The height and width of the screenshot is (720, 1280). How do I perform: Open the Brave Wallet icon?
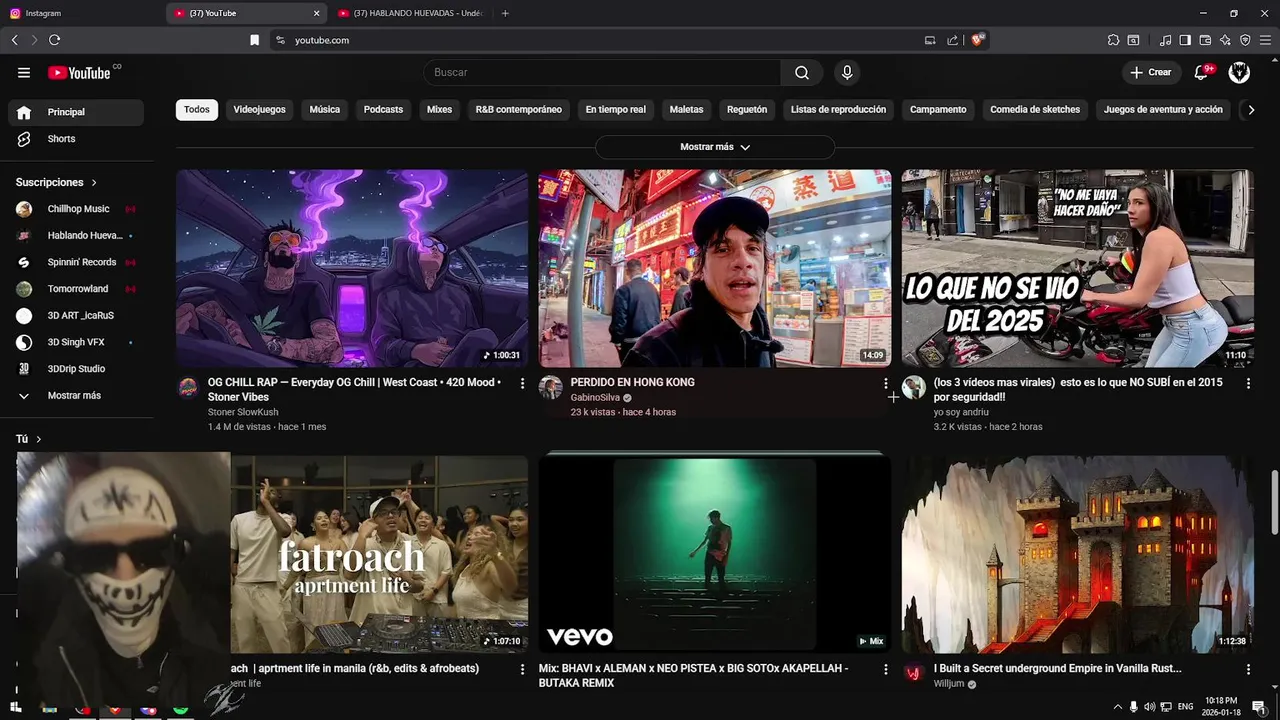pyautogui.click(x=1205, y=40)
